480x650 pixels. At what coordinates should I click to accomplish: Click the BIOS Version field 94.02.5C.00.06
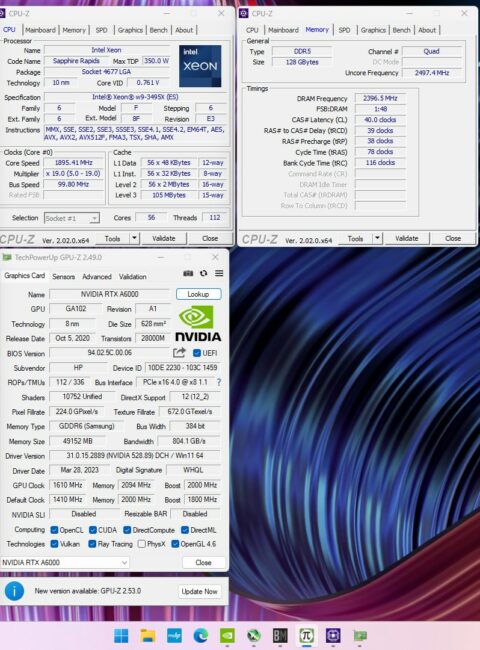pos(109,353)
